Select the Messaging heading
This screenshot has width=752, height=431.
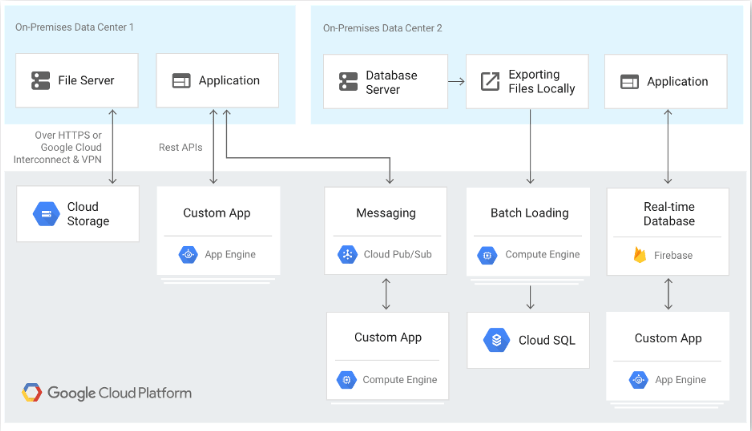386,213
